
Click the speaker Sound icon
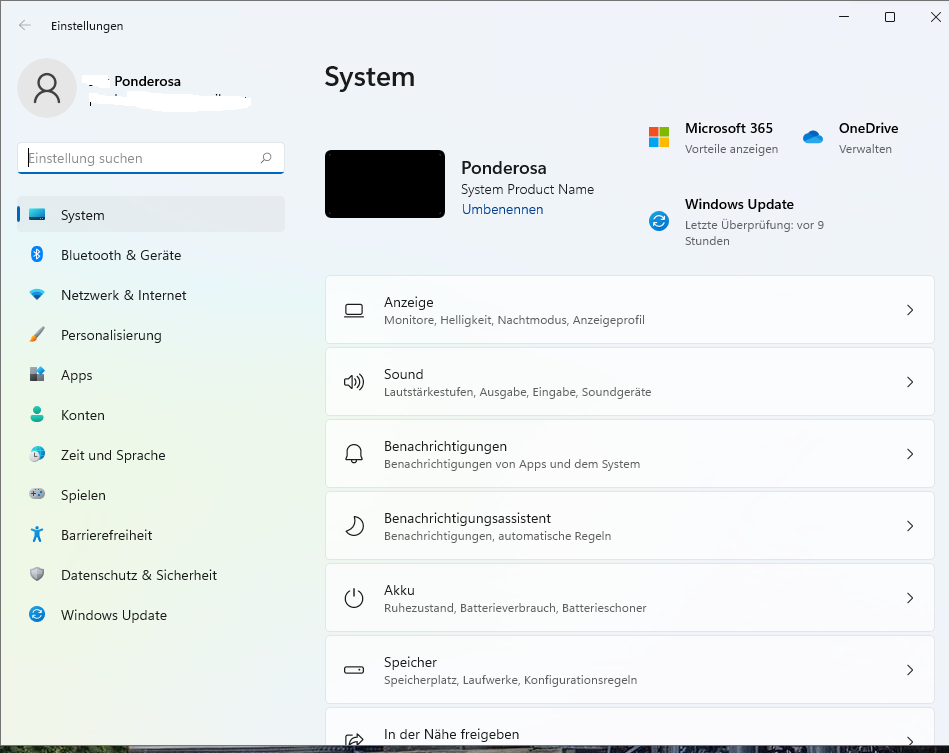click(354, 382)
